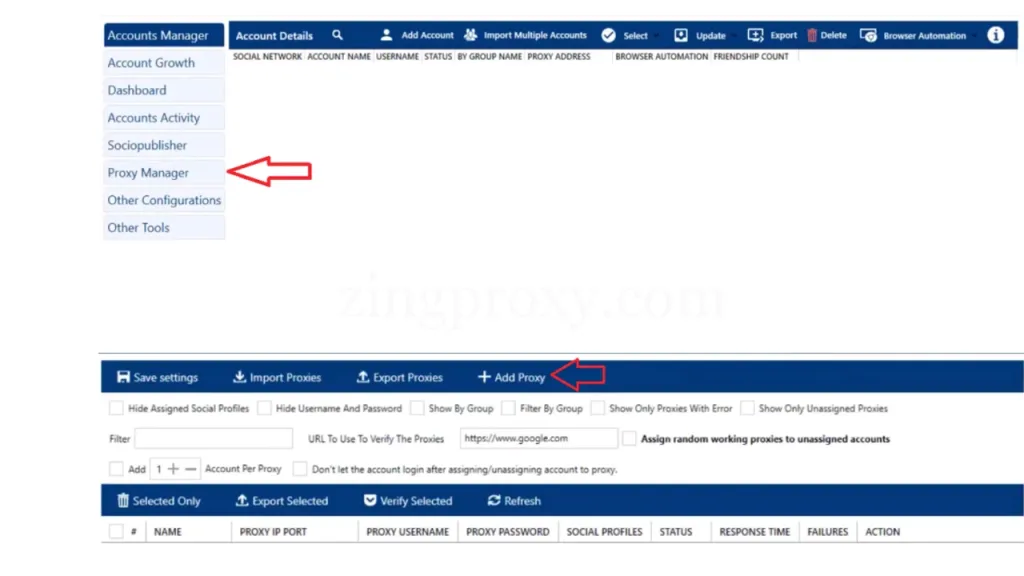Screen dimensions: 1024x576
Task: Open Other Configurations
Action: point(164,200)
